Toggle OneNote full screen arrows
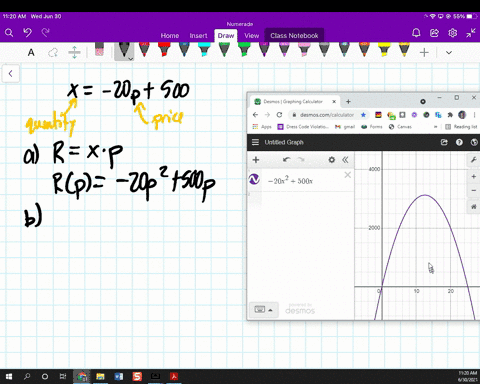 pos(471,33)
